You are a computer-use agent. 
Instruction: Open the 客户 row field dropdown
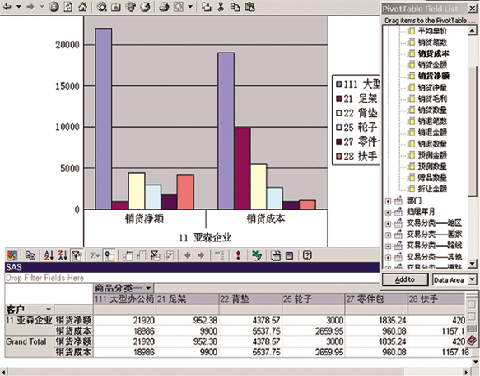click(49, 309)
